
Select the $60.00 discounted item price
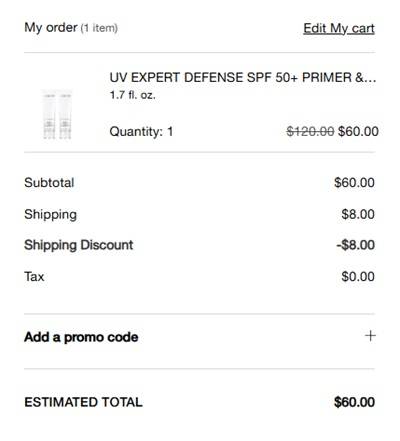tap(358, 131)
